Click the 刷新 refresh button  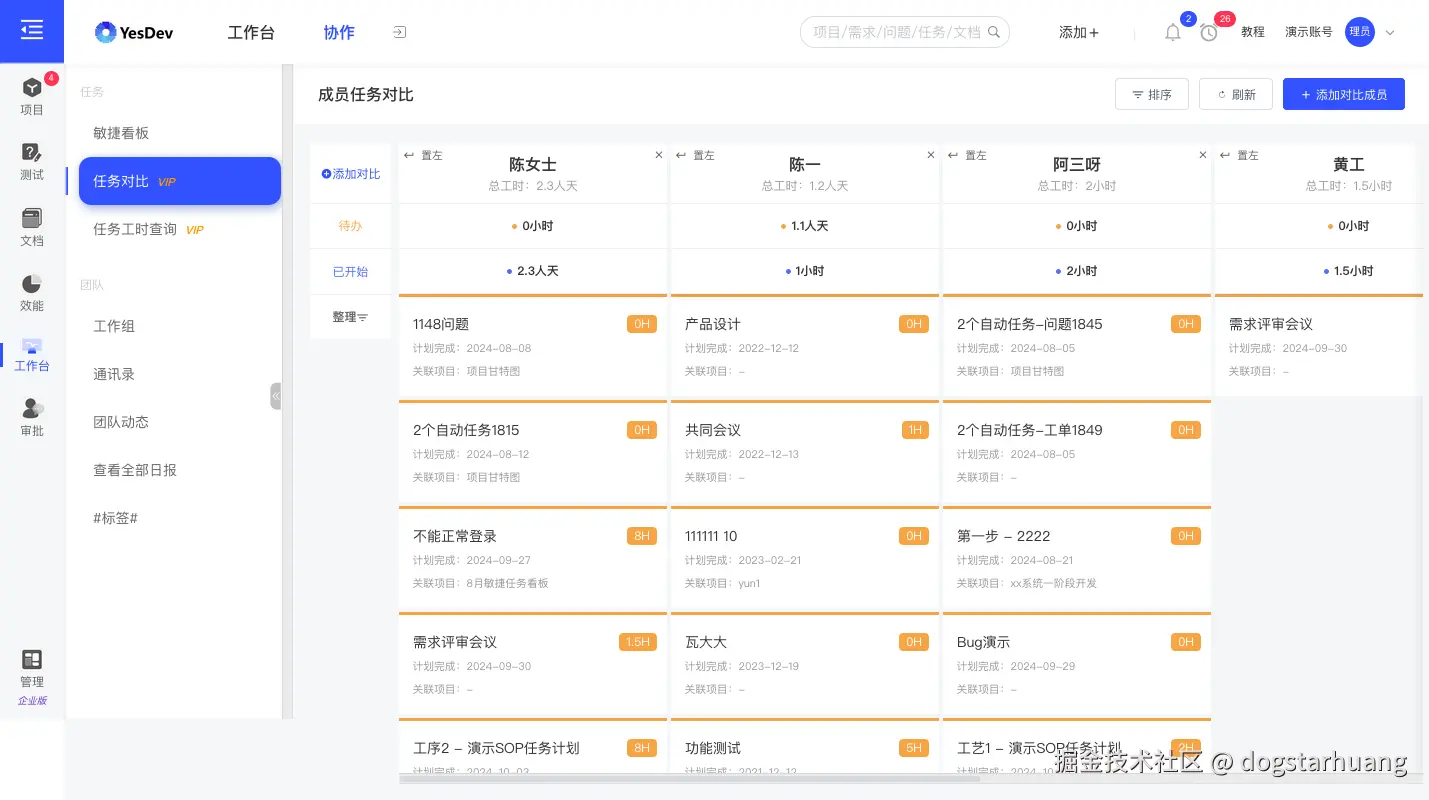(1236, 93)
